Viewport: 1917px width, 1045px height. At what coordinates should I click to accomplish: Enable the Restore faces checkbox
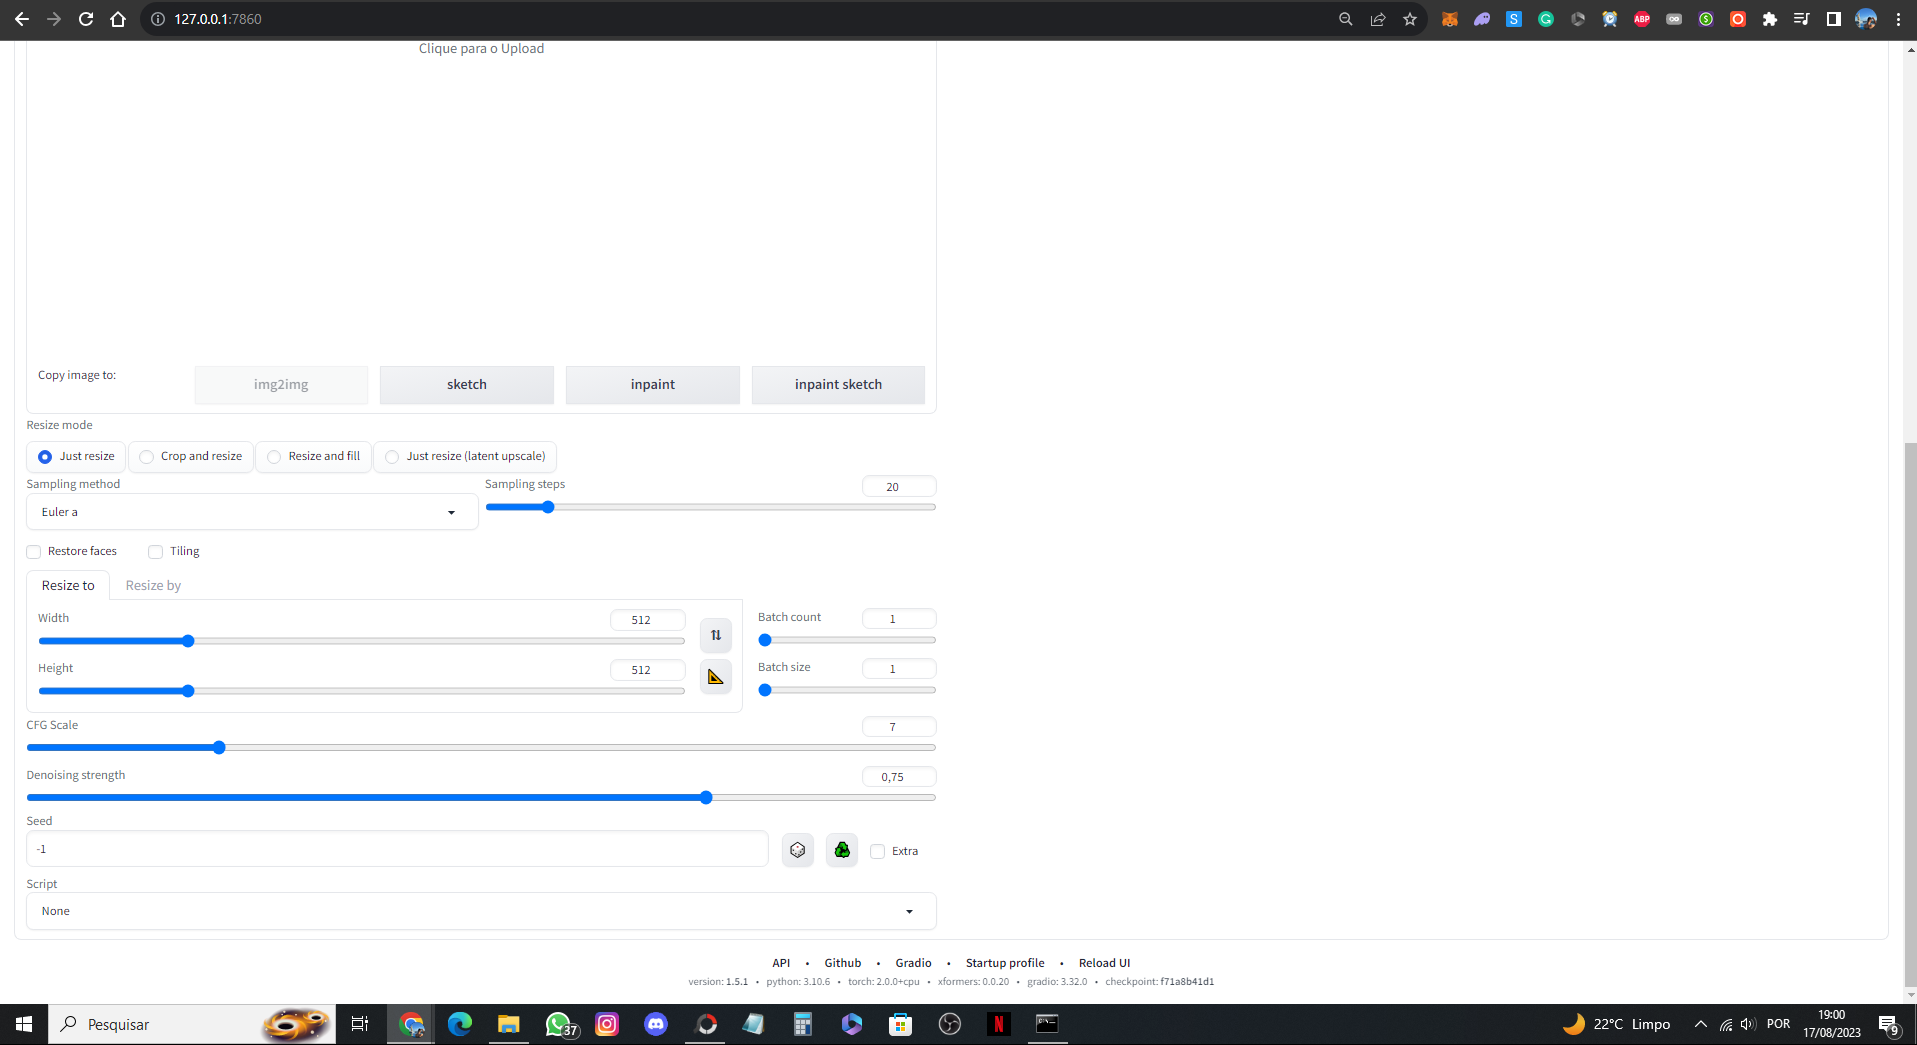[x=33, y=551]
